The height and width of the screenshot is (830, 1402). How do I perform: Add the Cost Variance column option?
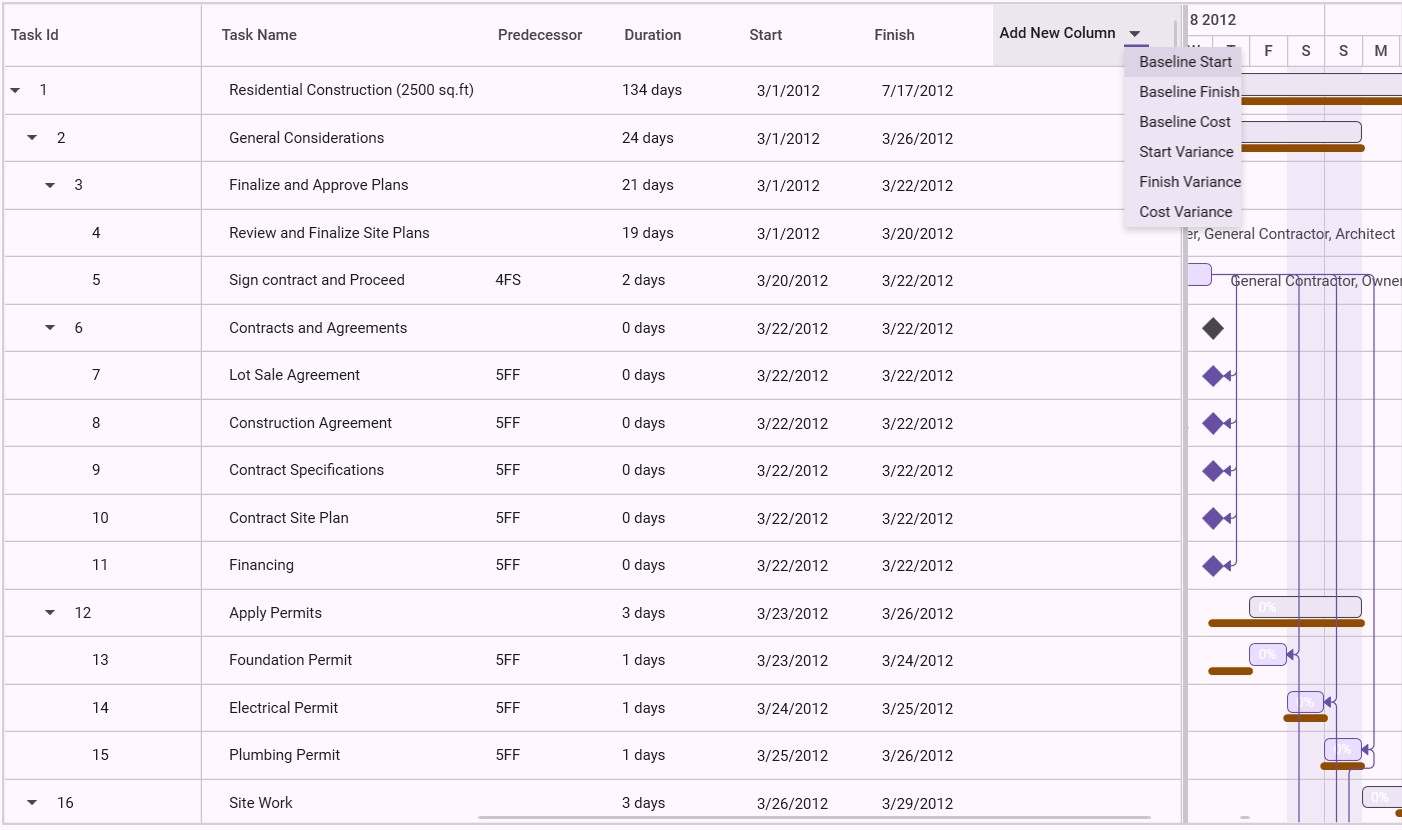pyautogui.click(x=1184, y=212)
